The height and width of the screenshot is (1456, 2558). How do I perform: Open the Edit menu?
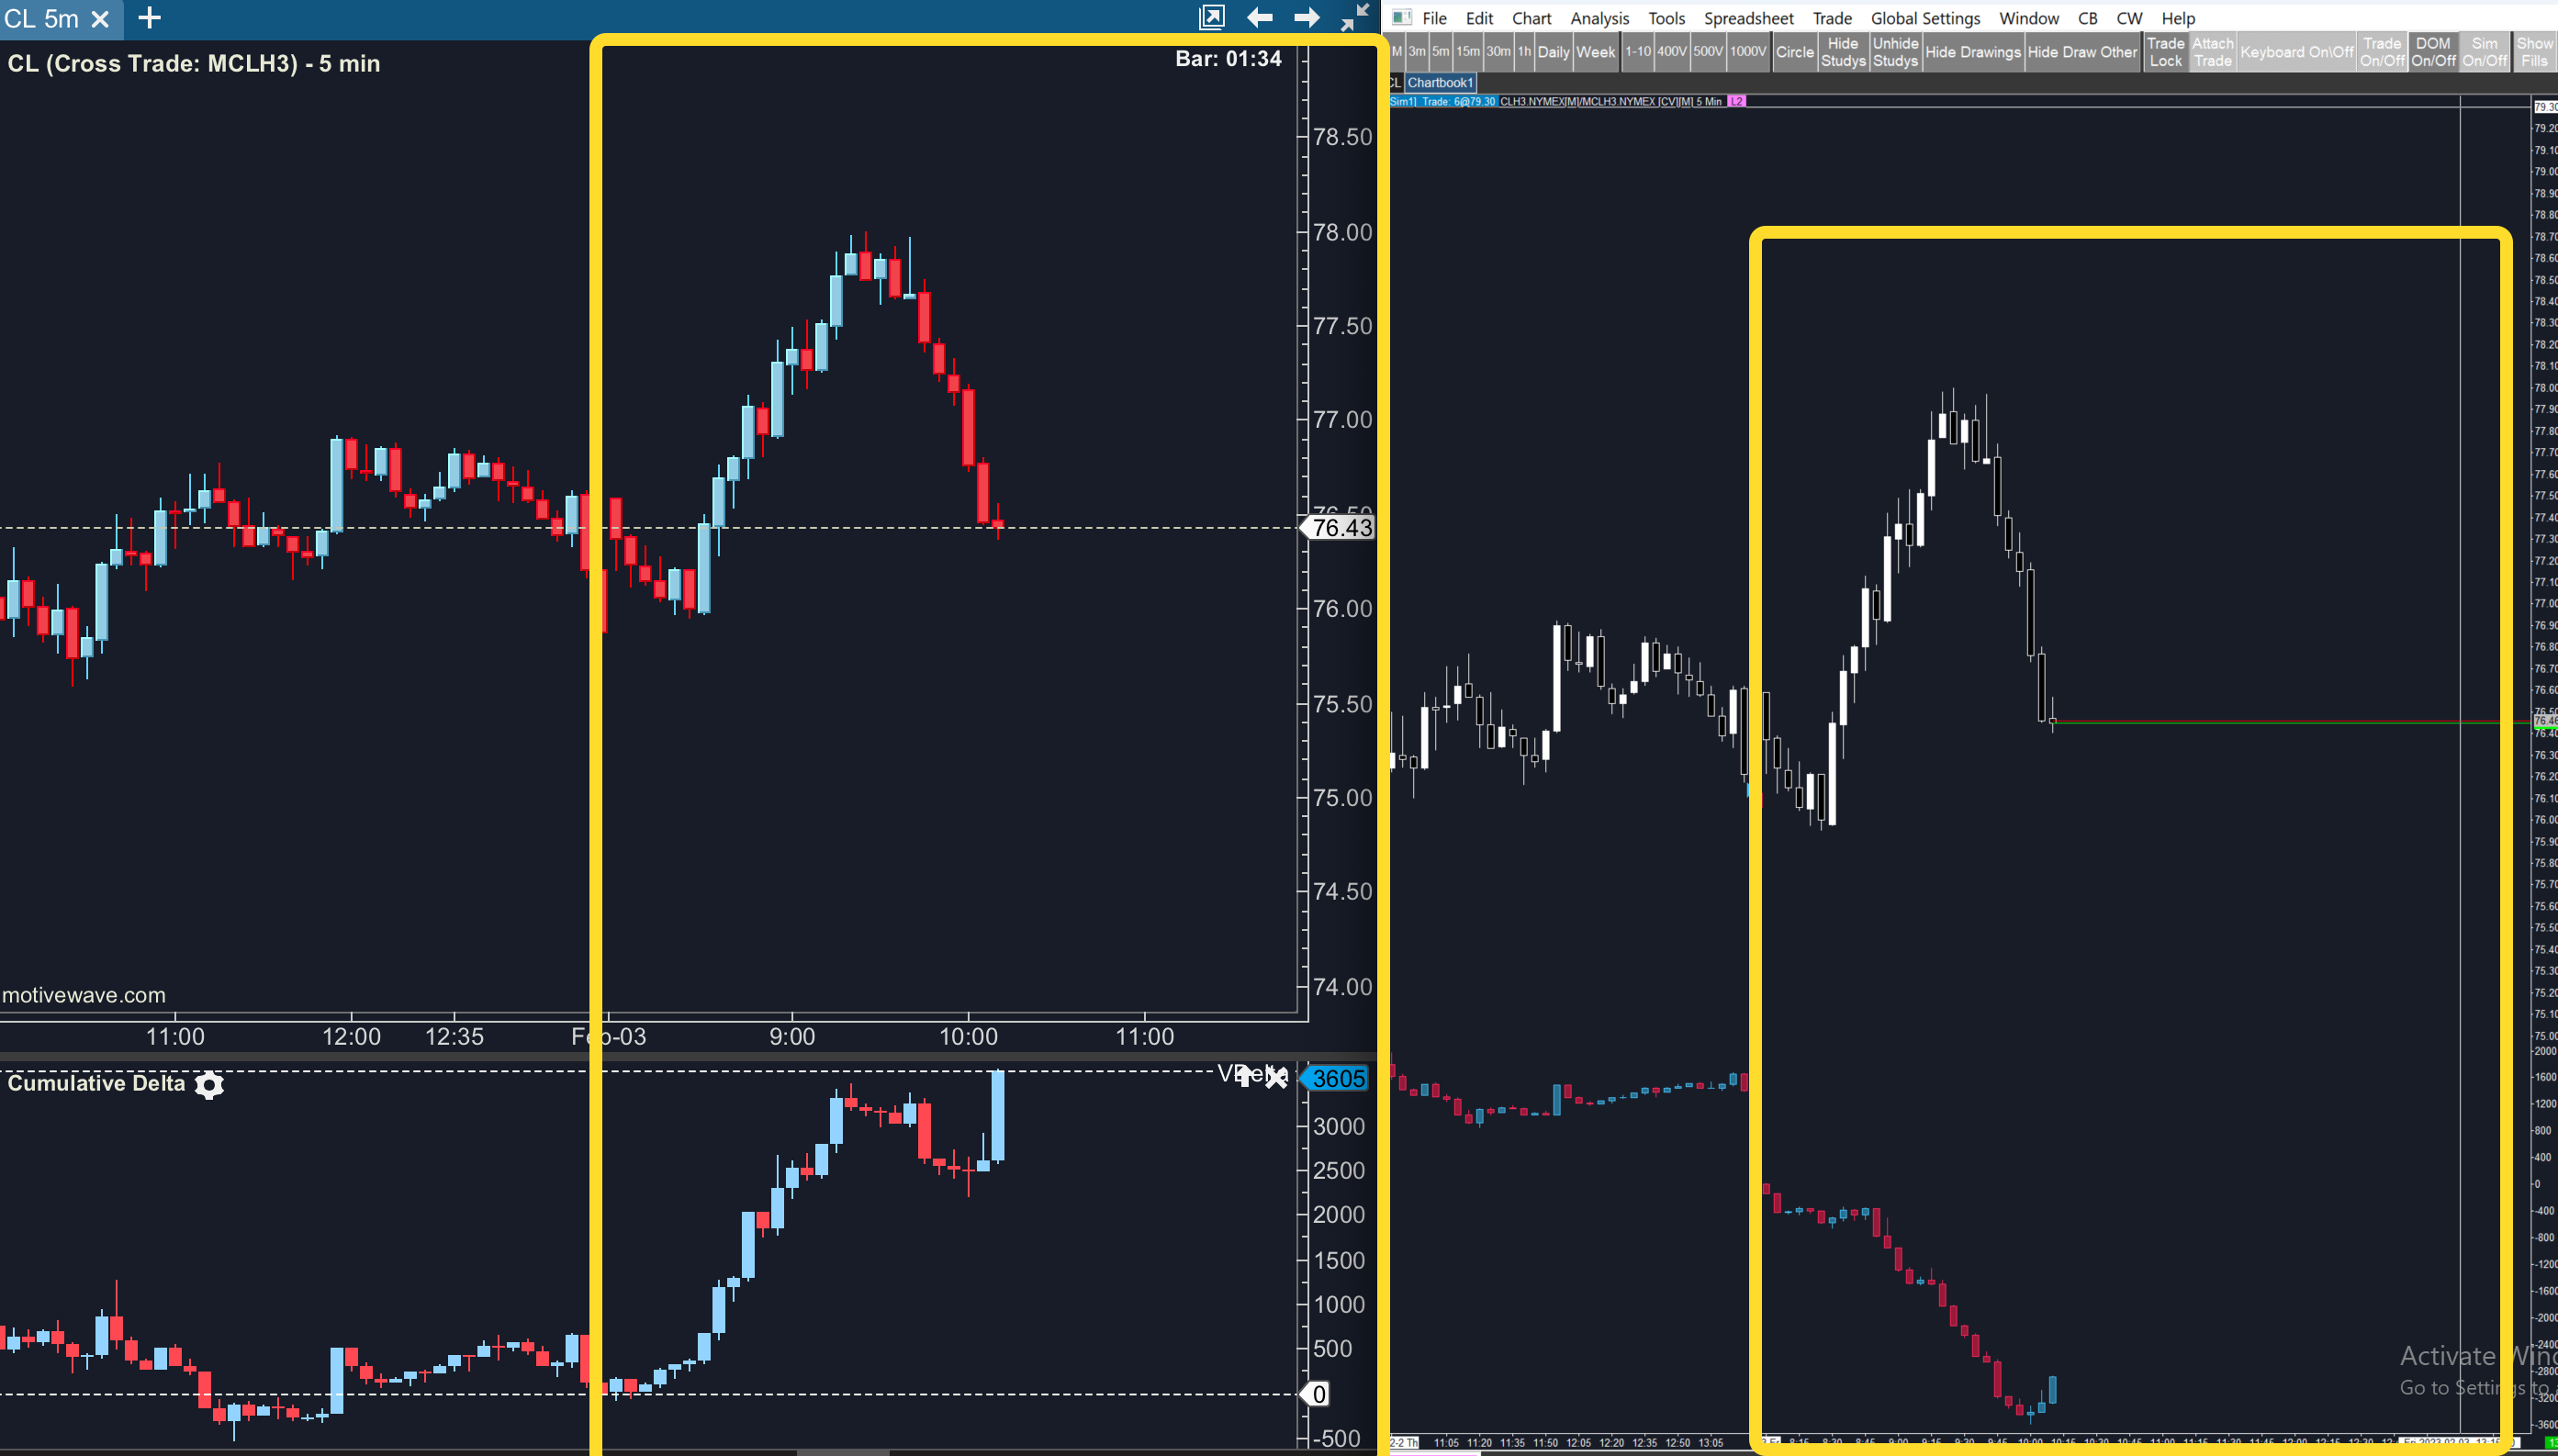point(1479,18)
